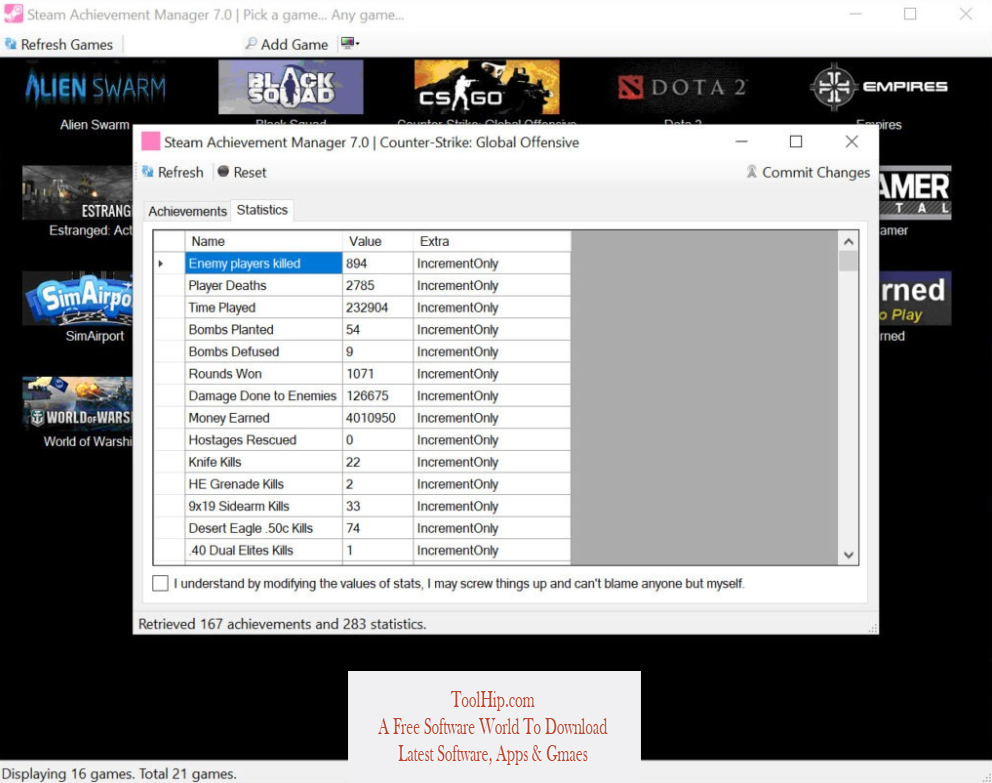
Task: Click the Refresh Games toolbar button
Action: click(59, 44)
